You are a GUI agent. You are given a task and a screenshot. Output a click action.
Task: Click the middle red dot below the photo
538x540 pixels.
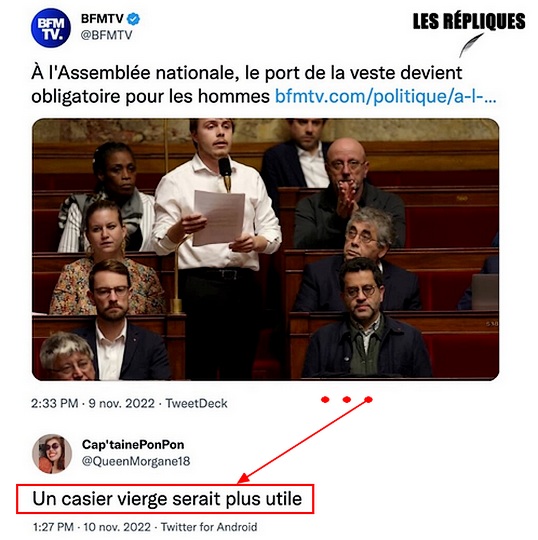(x=346, y=399)
